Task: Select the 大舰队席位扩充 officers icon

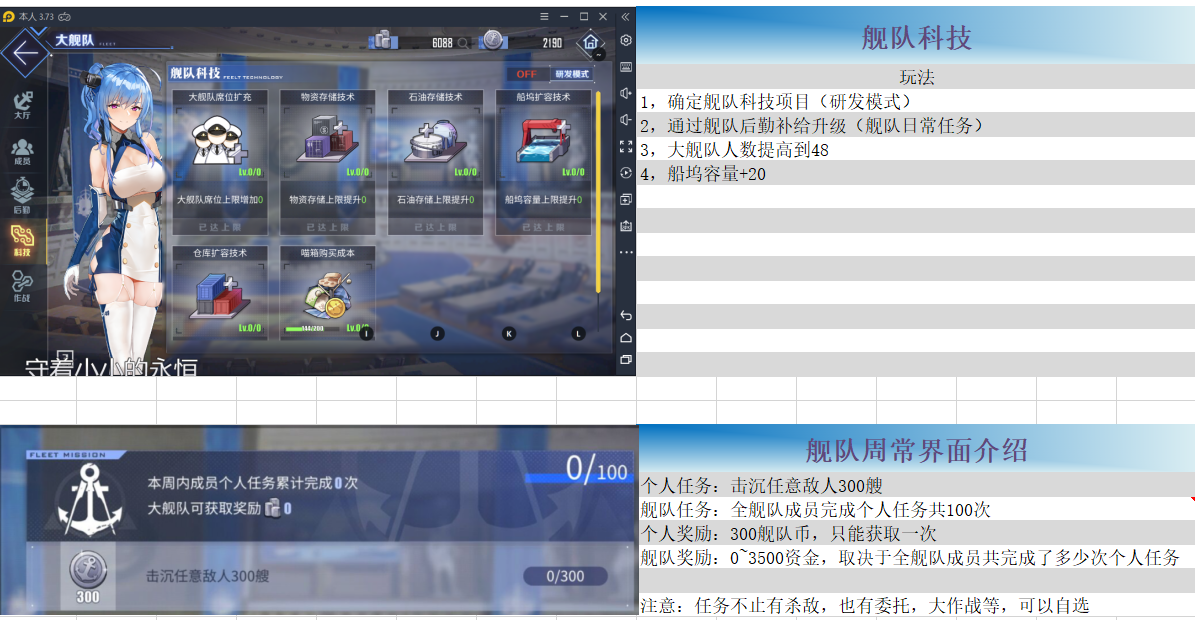Action: tap(219, 140)
